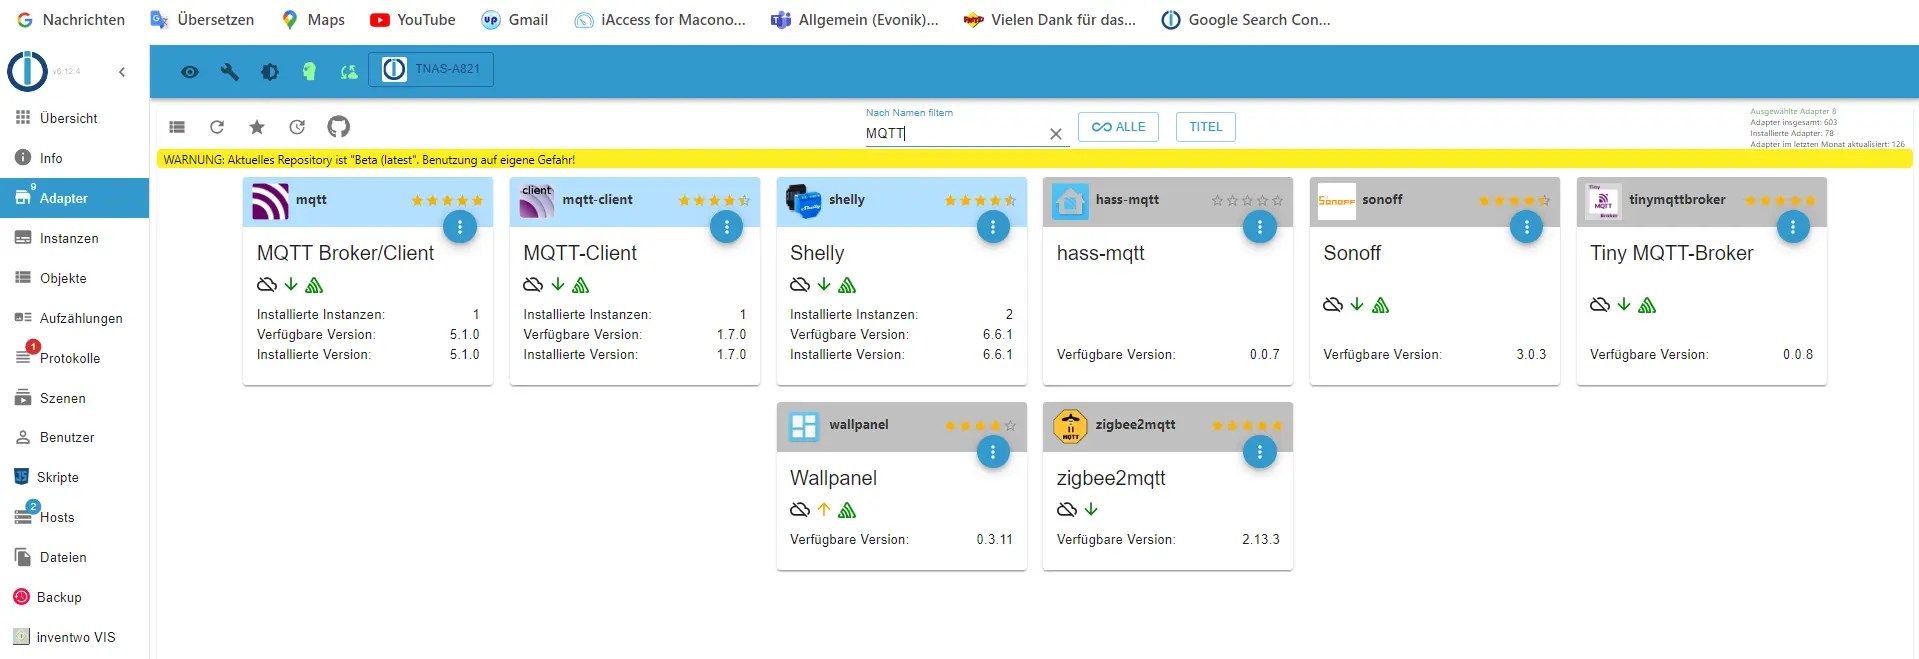Open Übersicht in sidebar
1919x659 pixels.
75,118
